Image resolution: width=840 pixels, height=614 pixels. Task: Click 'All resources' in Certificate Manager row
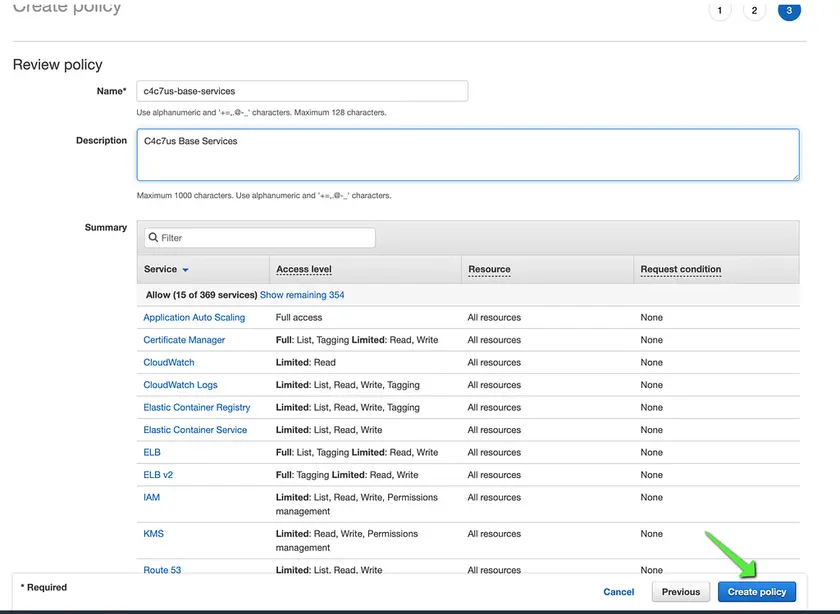(494, 340)
